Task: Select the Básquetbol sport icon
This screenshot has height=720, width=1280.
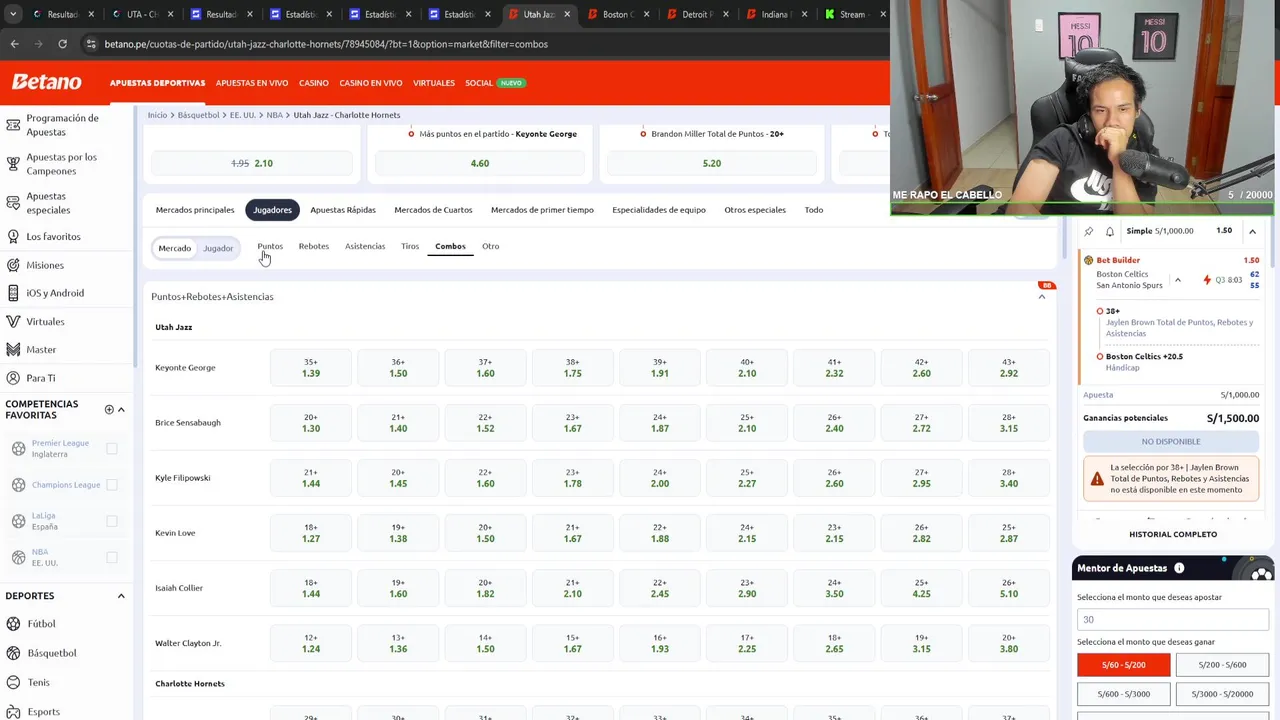Action: 13,653
